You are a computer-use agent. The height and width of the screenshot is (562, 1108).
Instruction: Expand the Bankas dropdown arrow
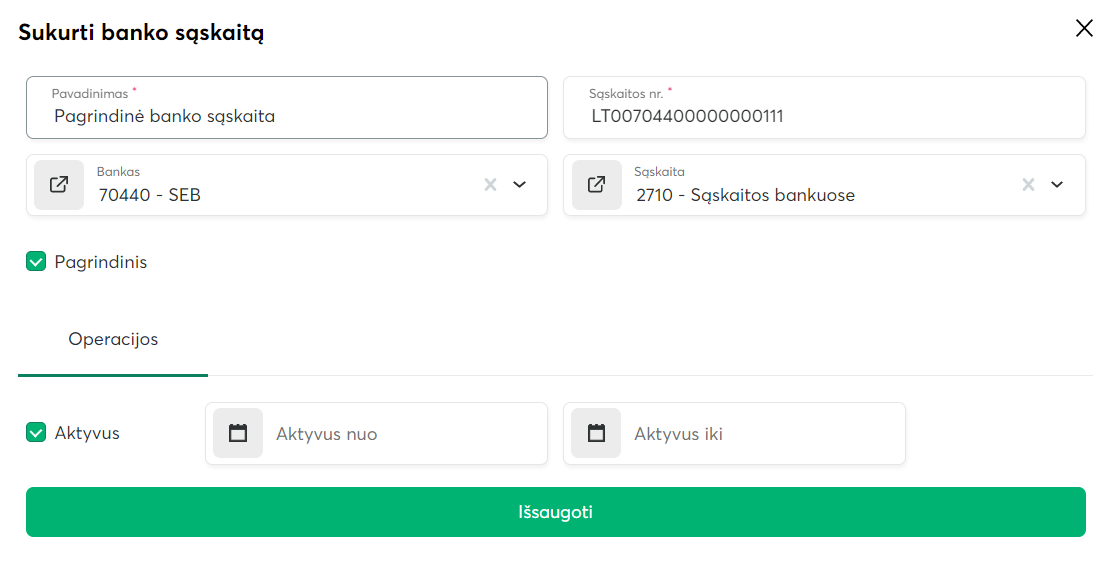pyautogui.click(x=519, y=184)
